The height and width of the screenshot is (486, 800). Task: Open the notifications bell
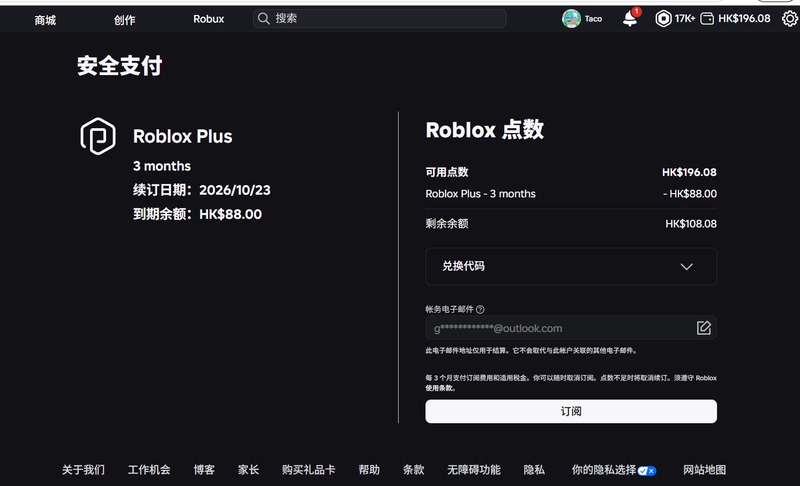[630, 19]
